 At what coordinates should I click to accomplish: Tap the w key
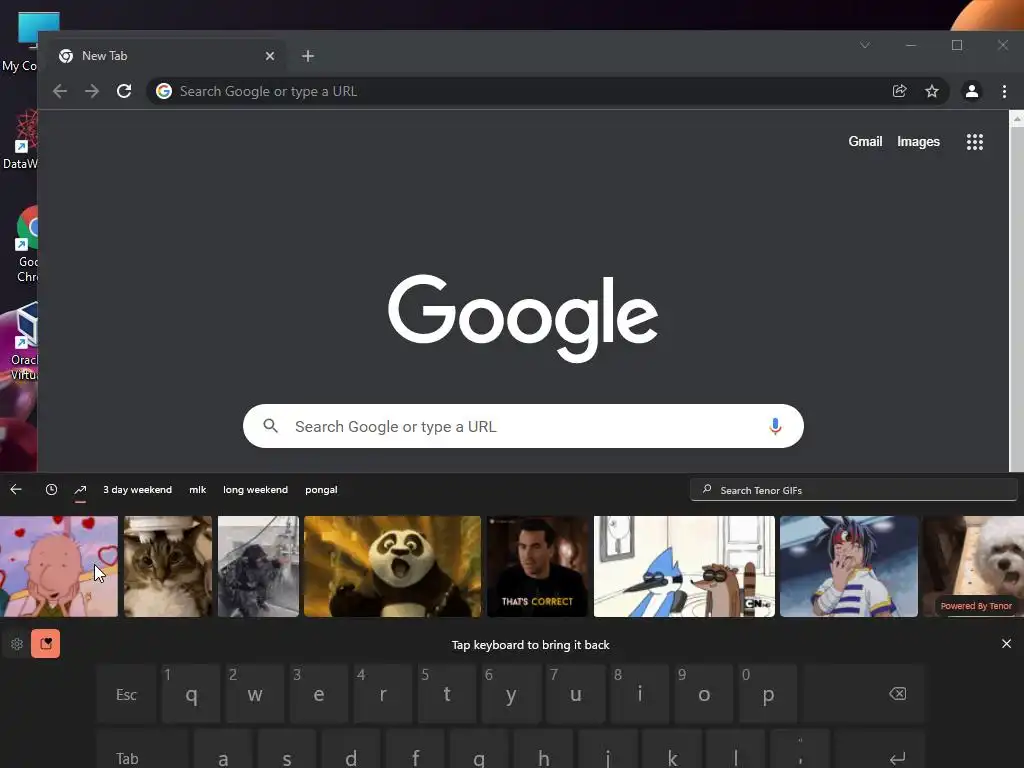click(x=255, y=694)
